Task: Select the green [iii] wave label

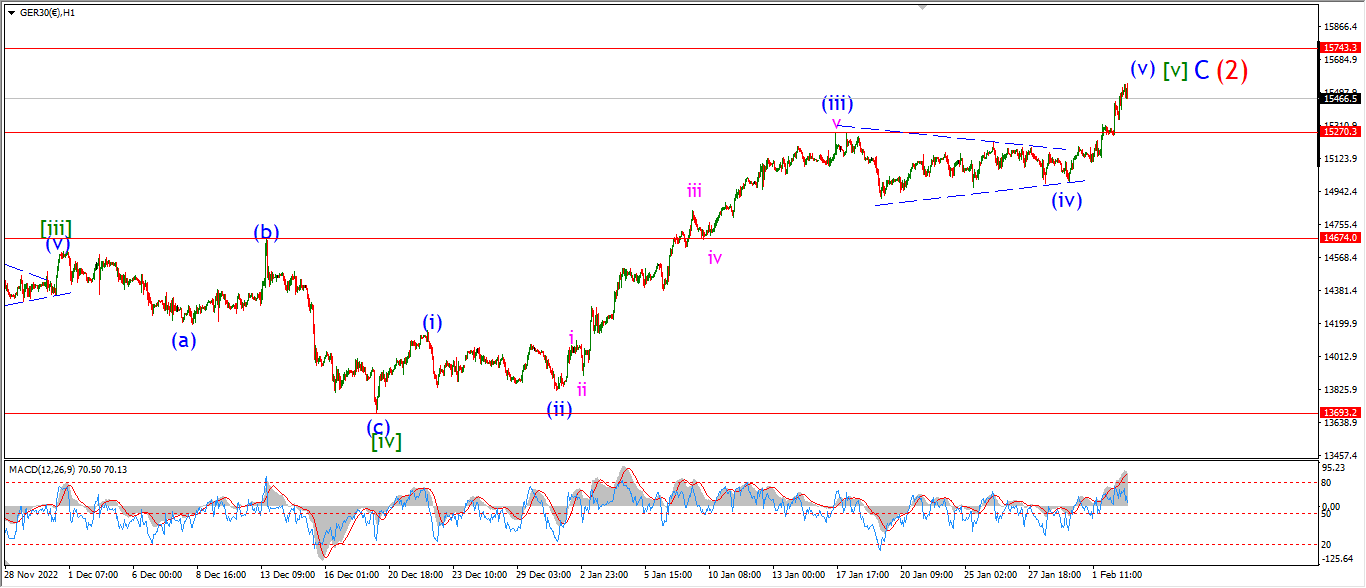Action: tap(55, 228)
